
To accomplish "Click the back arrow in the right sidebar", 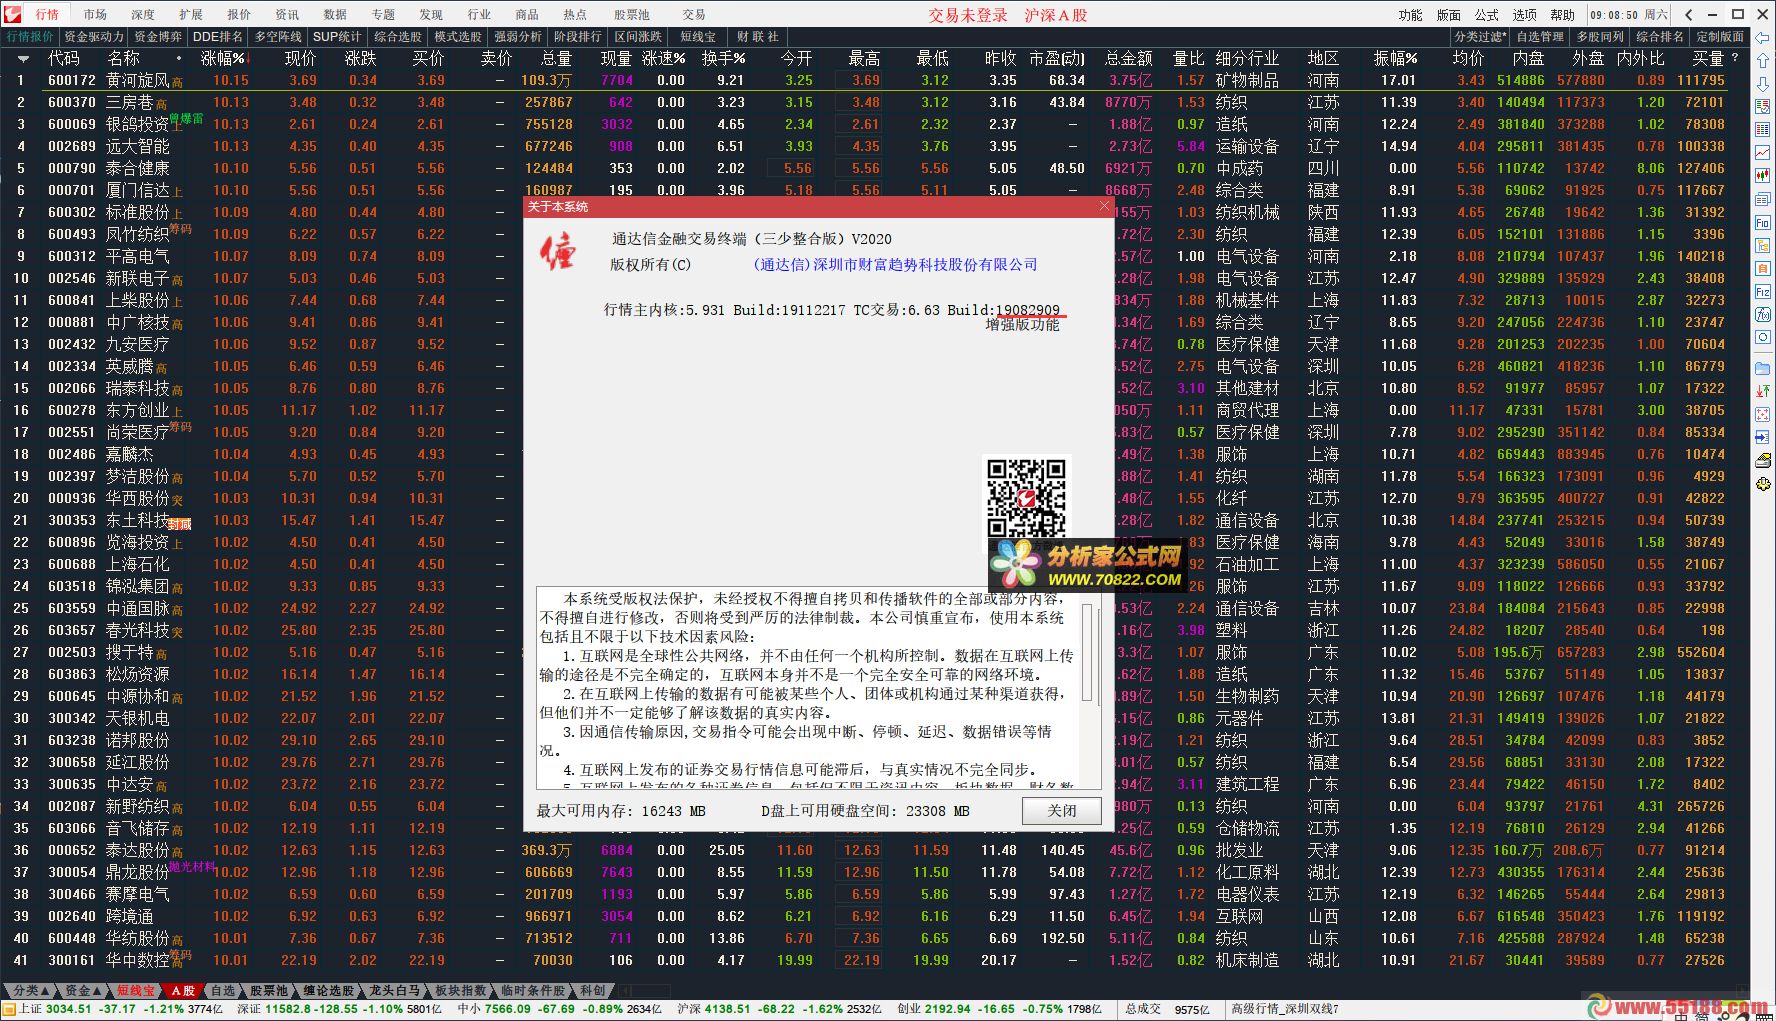I will 1762,37.
